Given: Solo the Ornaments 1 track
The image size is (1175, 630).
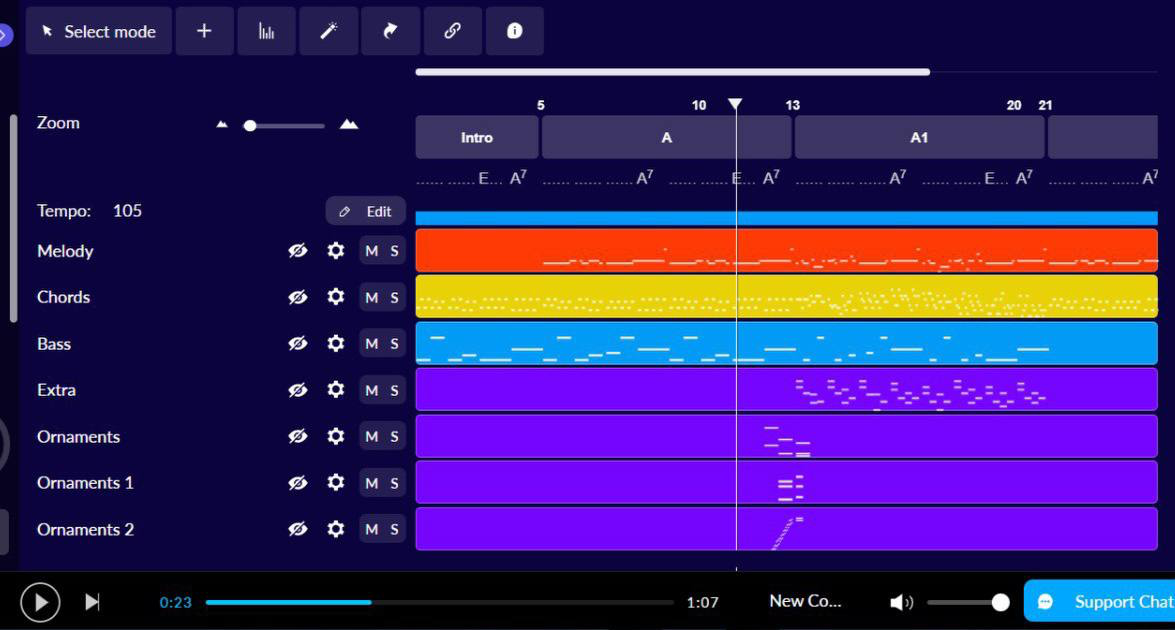Looking at the screenshot, I should coord(395,483).
